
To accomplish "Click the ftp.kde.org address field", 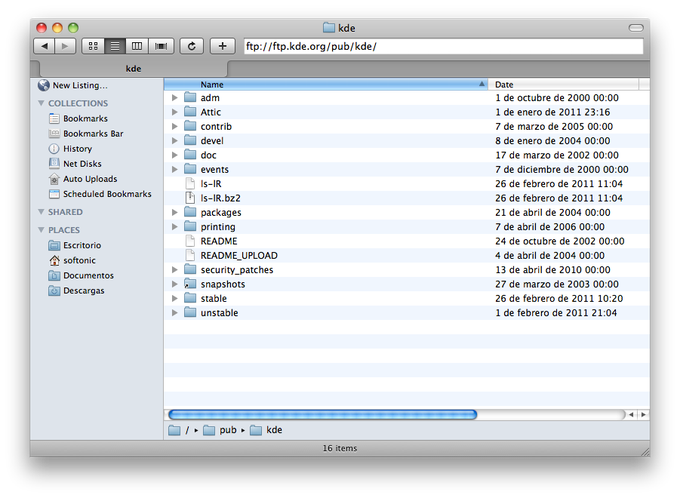I will (444, 46).
